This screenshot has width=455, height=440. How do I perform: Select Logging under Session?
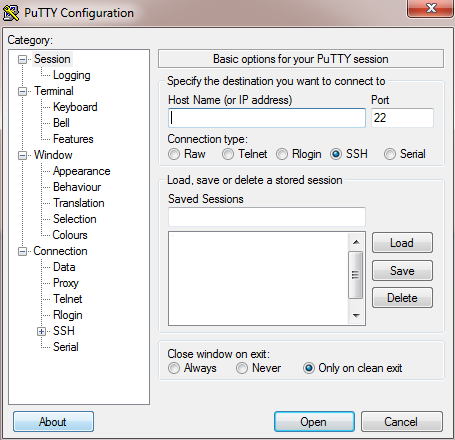click(x=72, y=75)
